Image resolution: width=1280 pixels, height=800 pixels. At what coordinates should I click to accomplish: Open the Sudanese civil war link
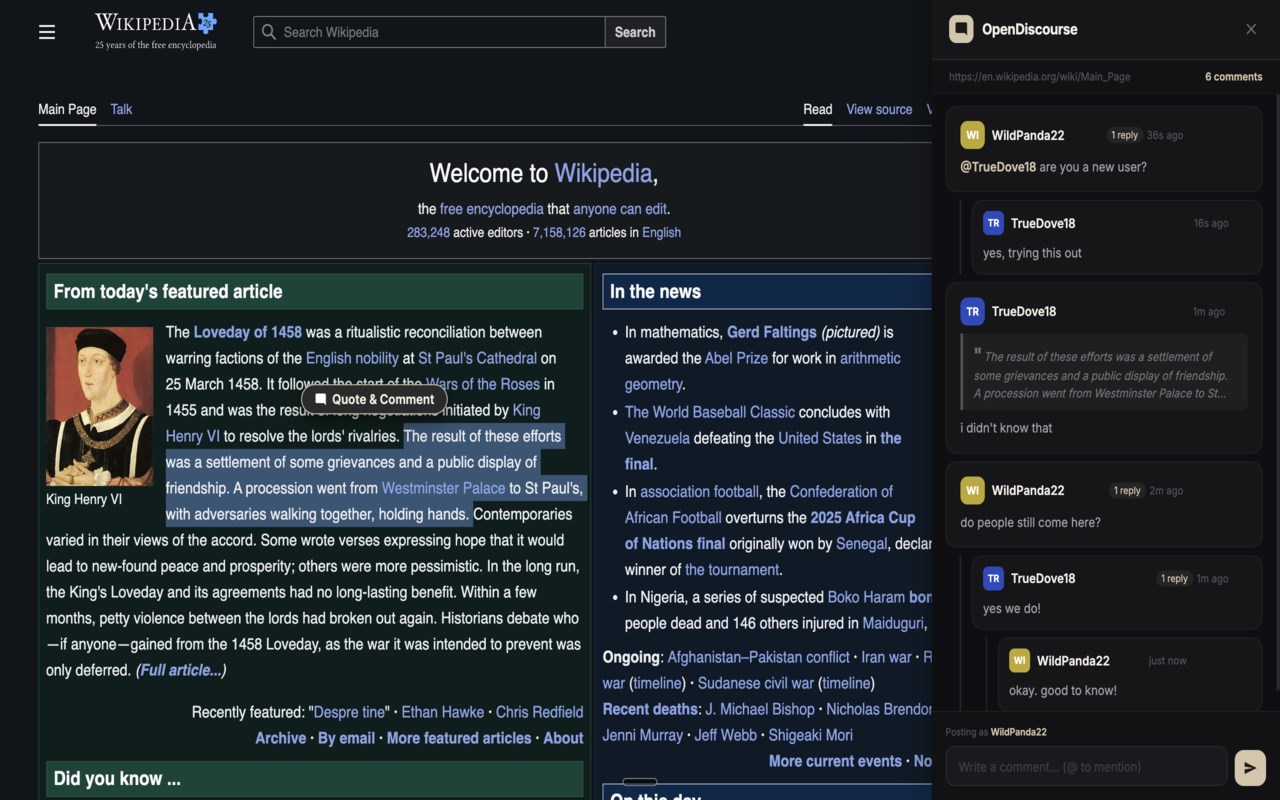(756, 683)
